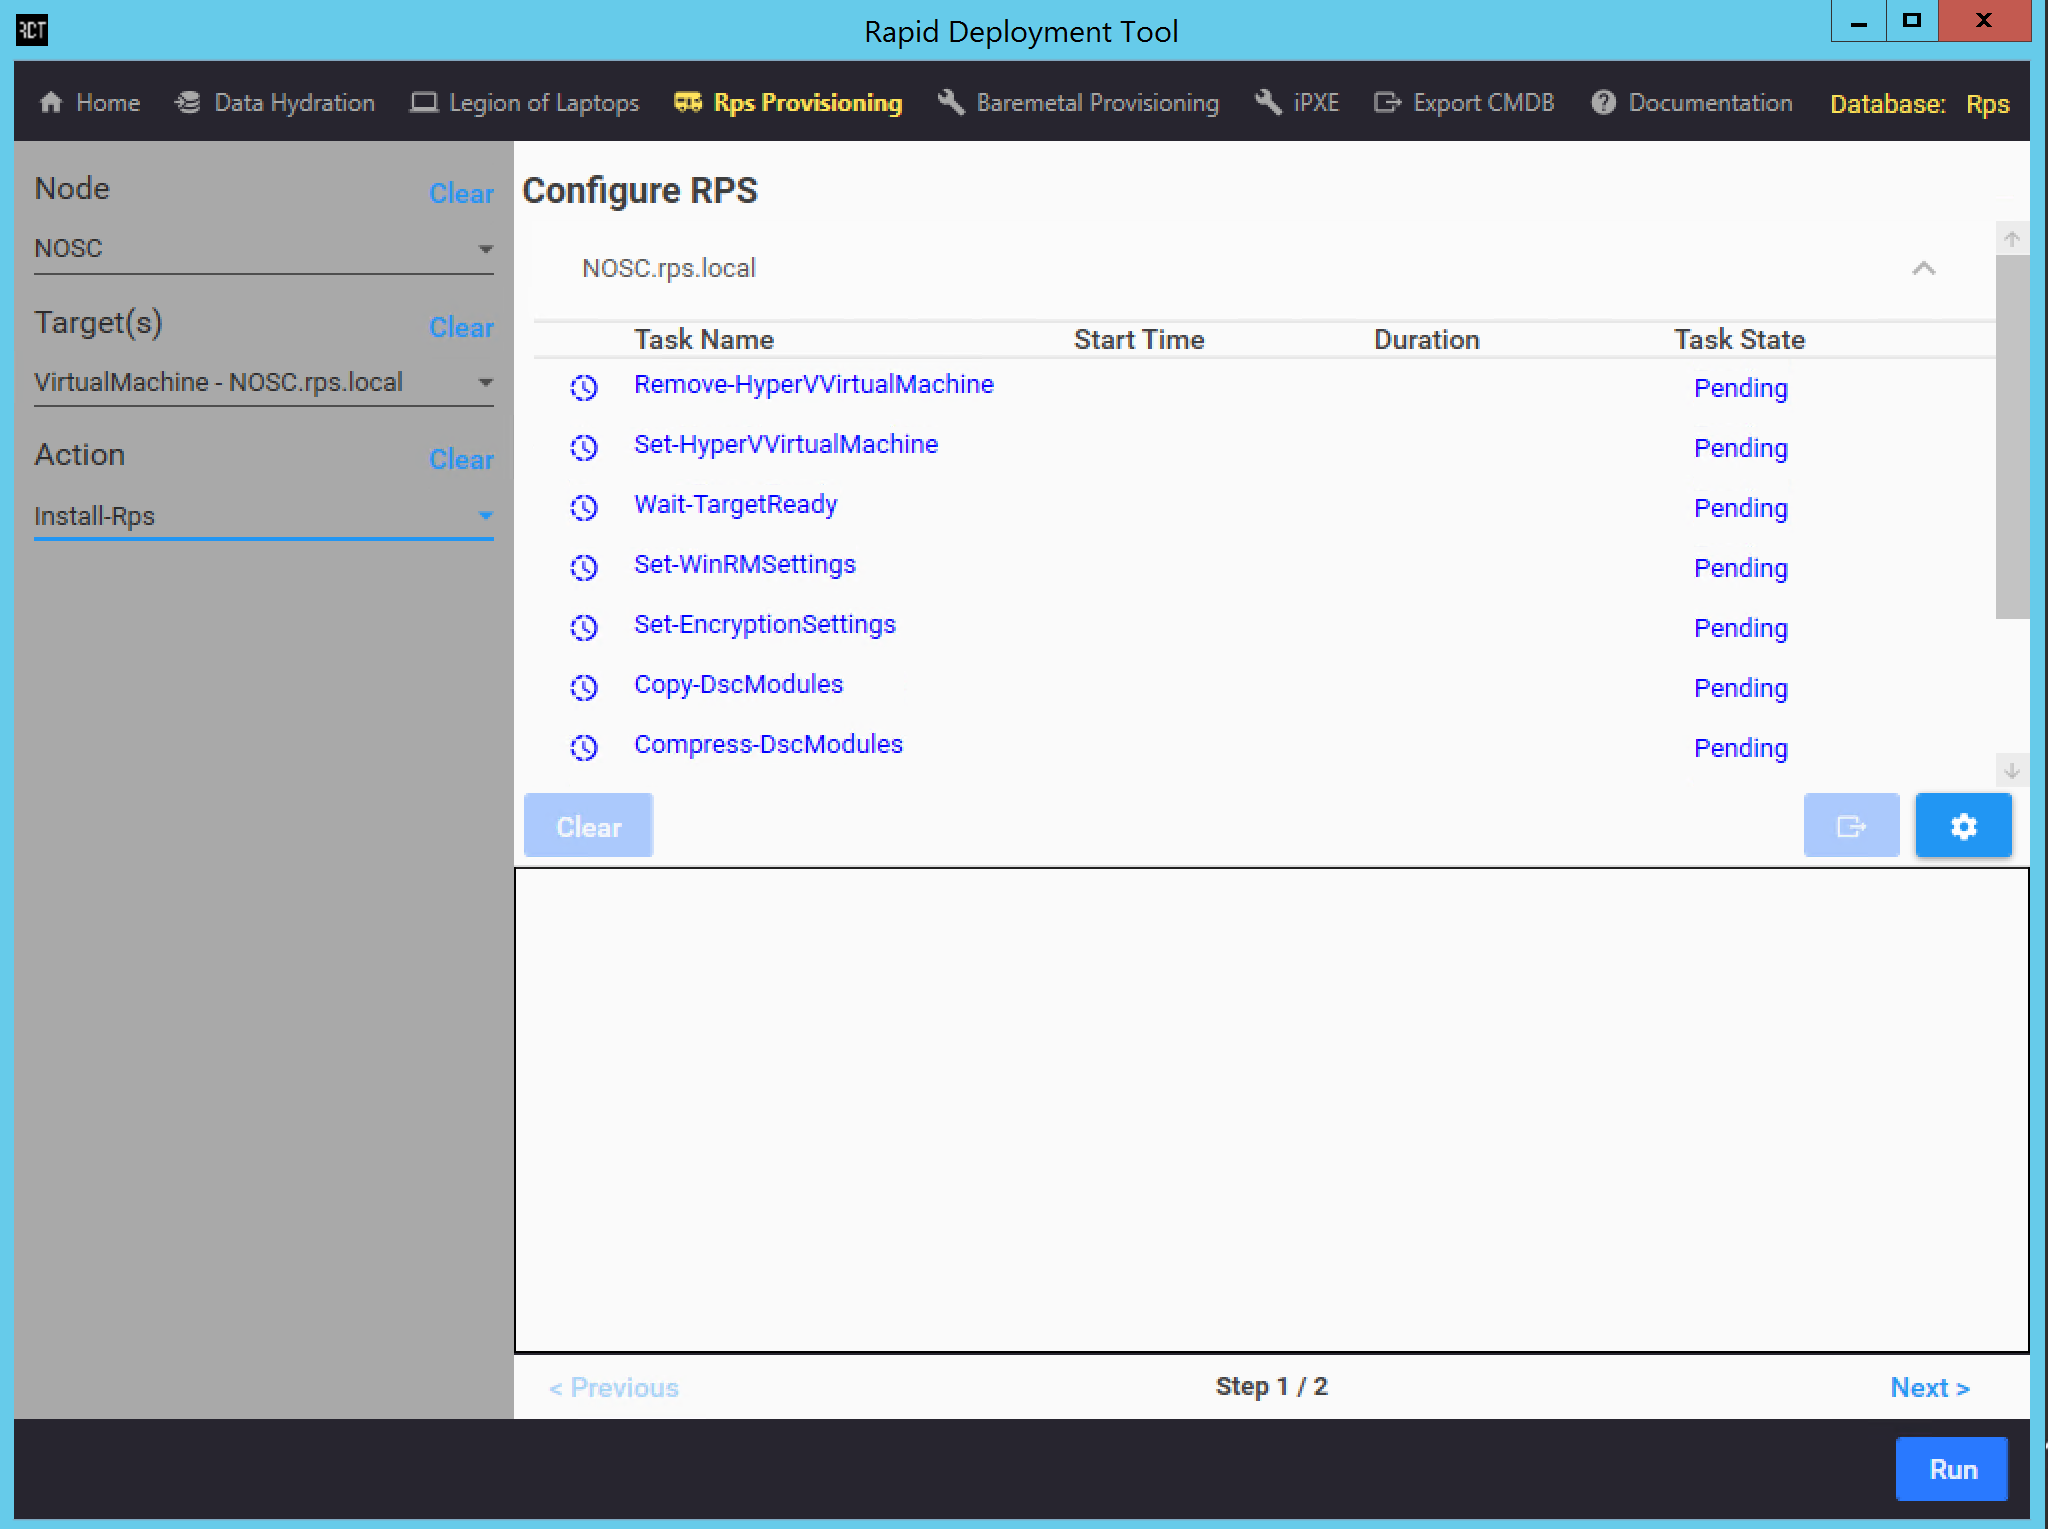Image resolution: width=2048 pixels, height=1529 pixels.
Task: Click the Baremetal Provisioning wrench icon
Action: pos(951,103)
